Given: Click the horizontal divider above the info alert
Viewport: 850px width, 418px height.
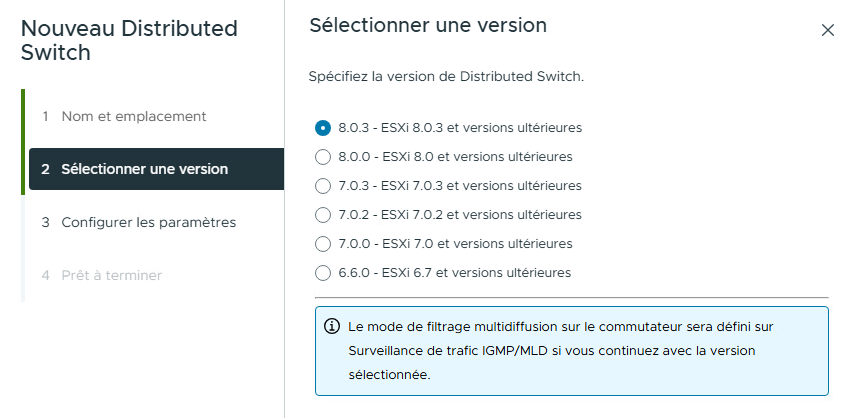Looking at the screenshot, I should pos(571,297).
